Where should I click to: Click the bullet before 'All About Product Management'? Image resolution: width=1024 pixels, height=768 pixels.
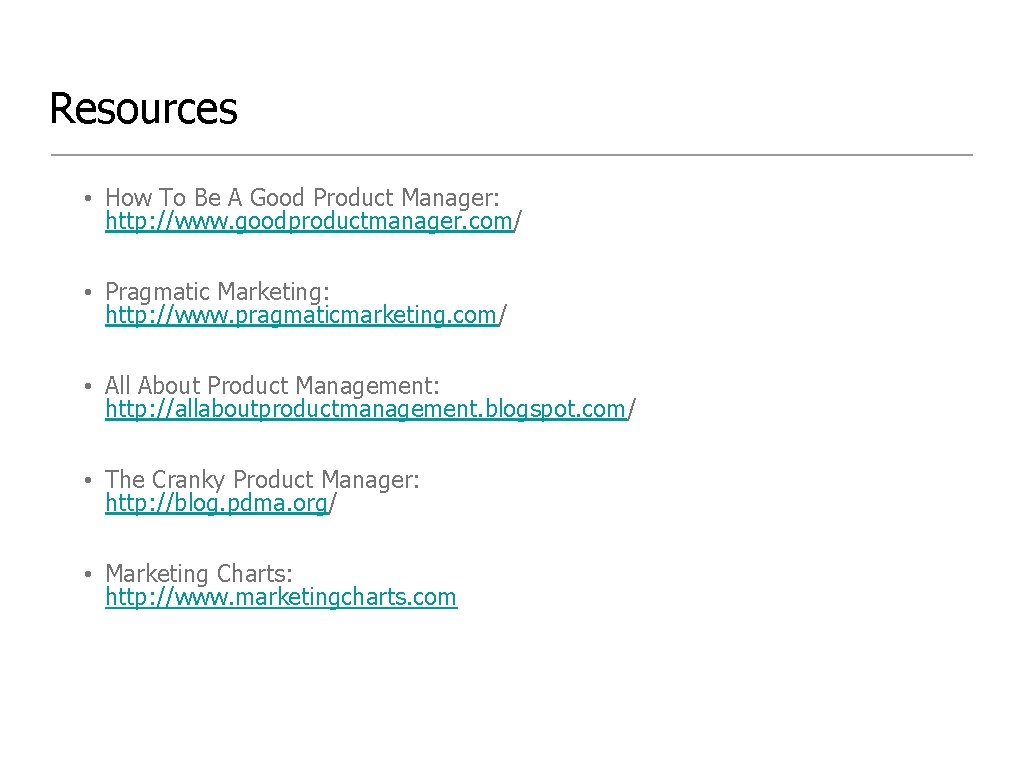pos(89,386)
